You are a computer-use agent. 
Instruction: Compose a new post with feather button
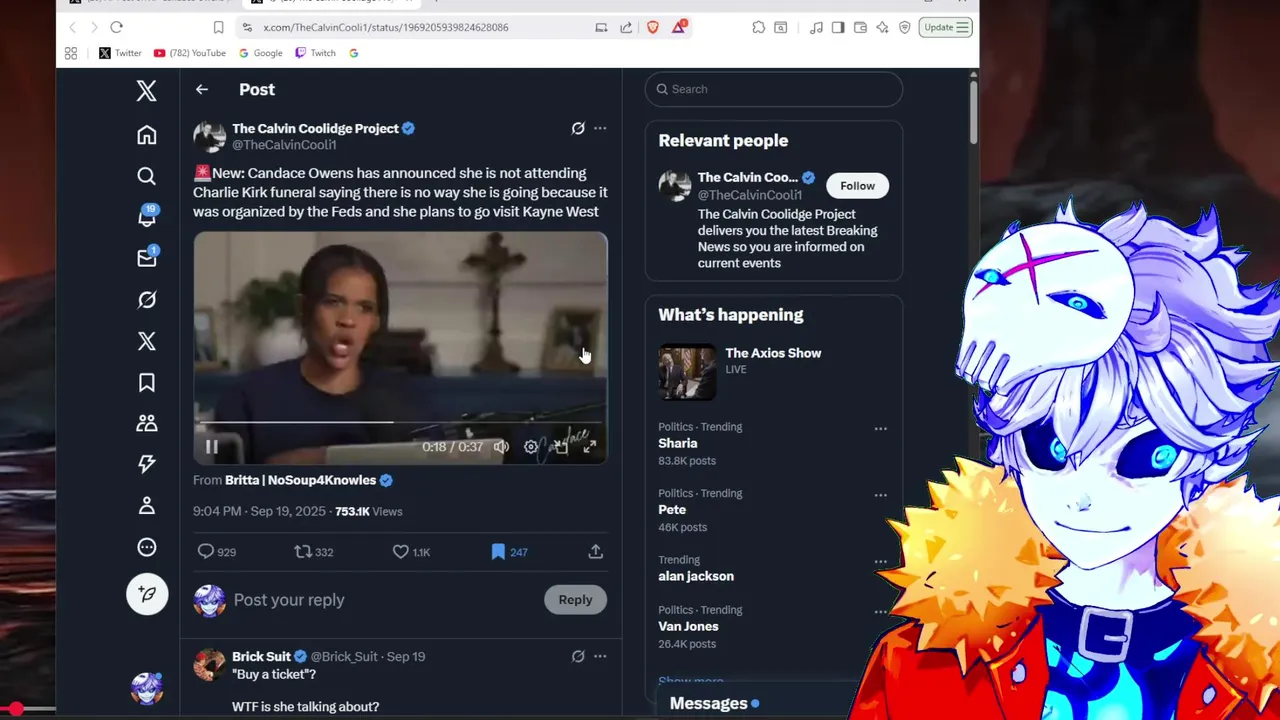click(x=147, y=594)
